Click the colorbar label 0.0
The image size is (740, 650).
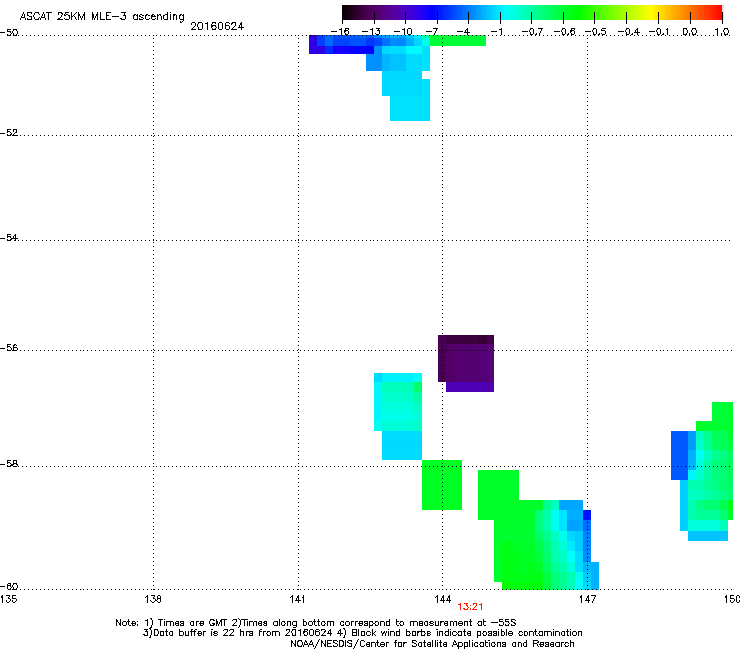click(x=690, y=32)
